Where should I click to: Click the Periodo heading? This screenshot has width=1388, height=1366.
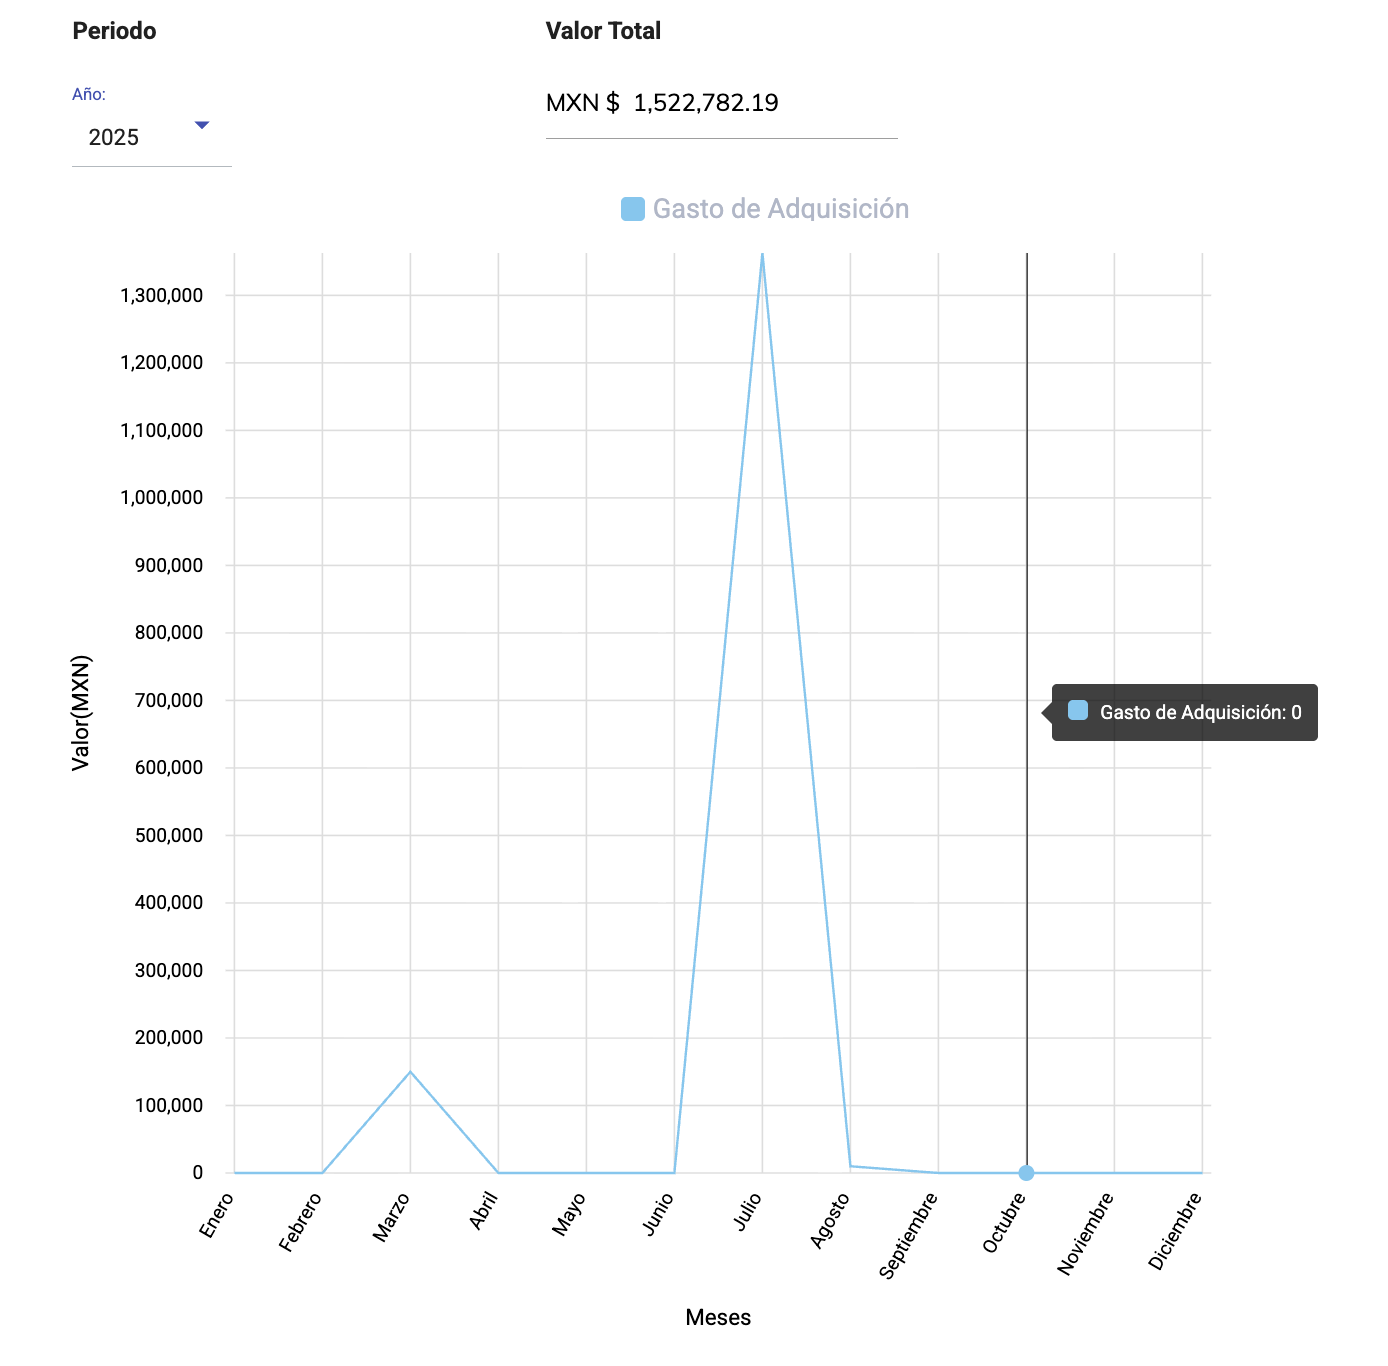click(114, 31)
